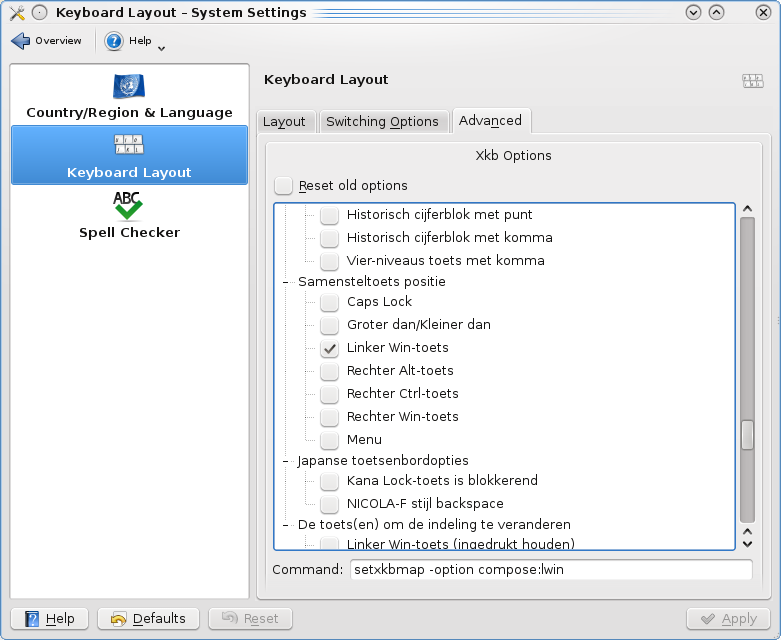Viewport: 781px width, 640px height.
Task: Uncheck the Linker Win-toets option
Action: [329, 348]
